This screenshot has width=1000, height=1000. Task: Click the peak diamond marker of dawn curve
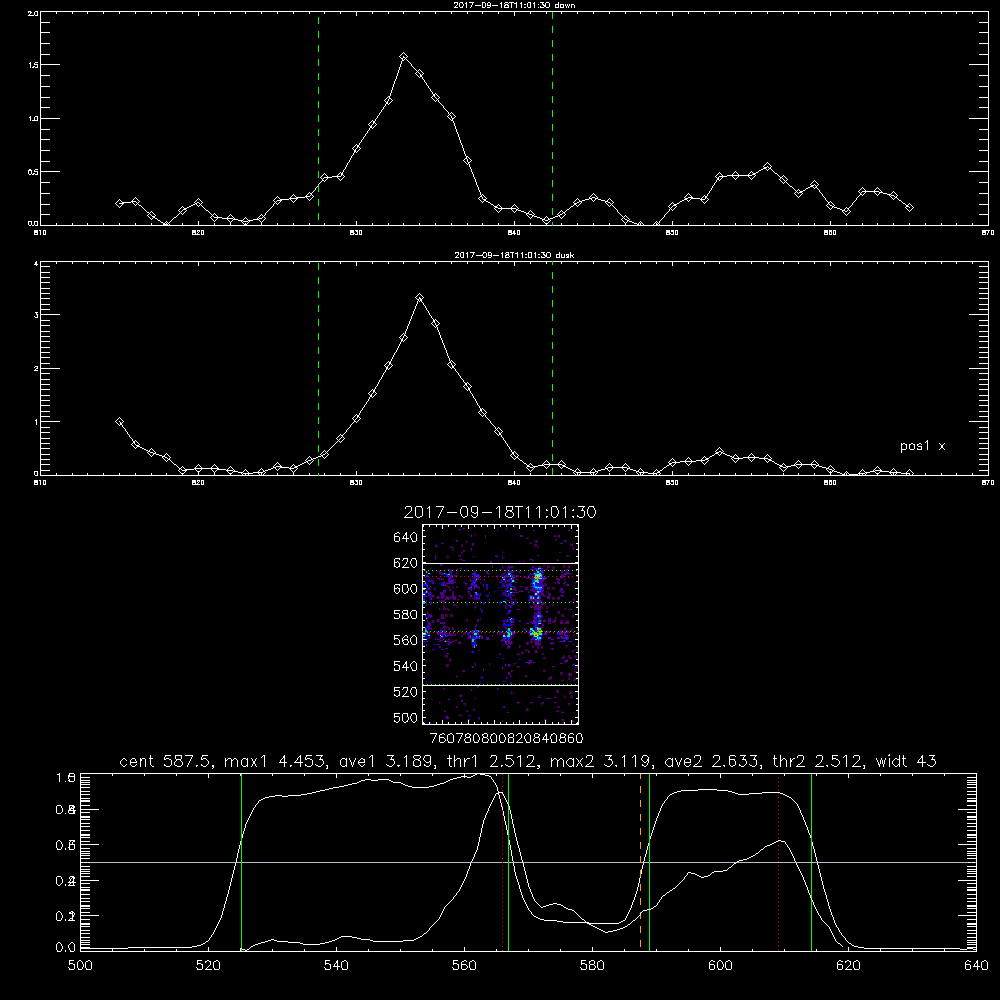[x=403, y=57]
